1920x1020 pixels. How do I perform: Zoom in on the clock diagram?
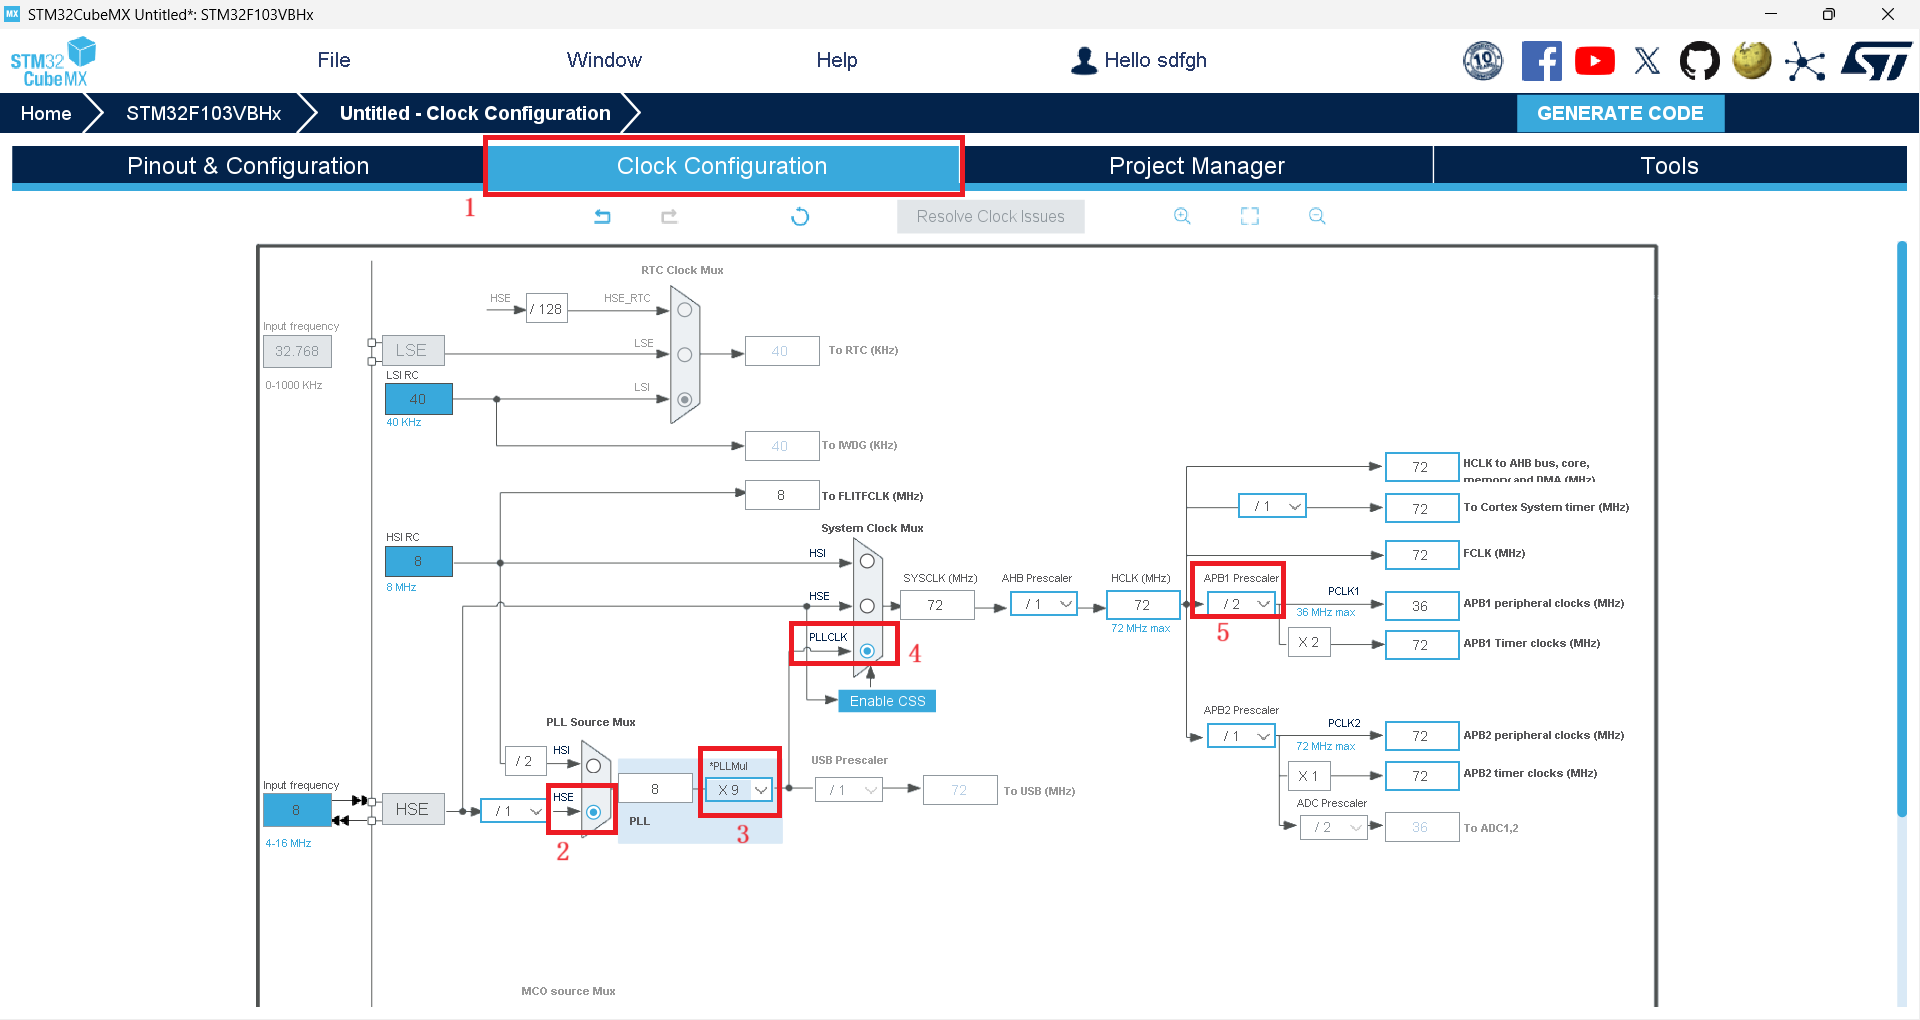[1182, 216]
